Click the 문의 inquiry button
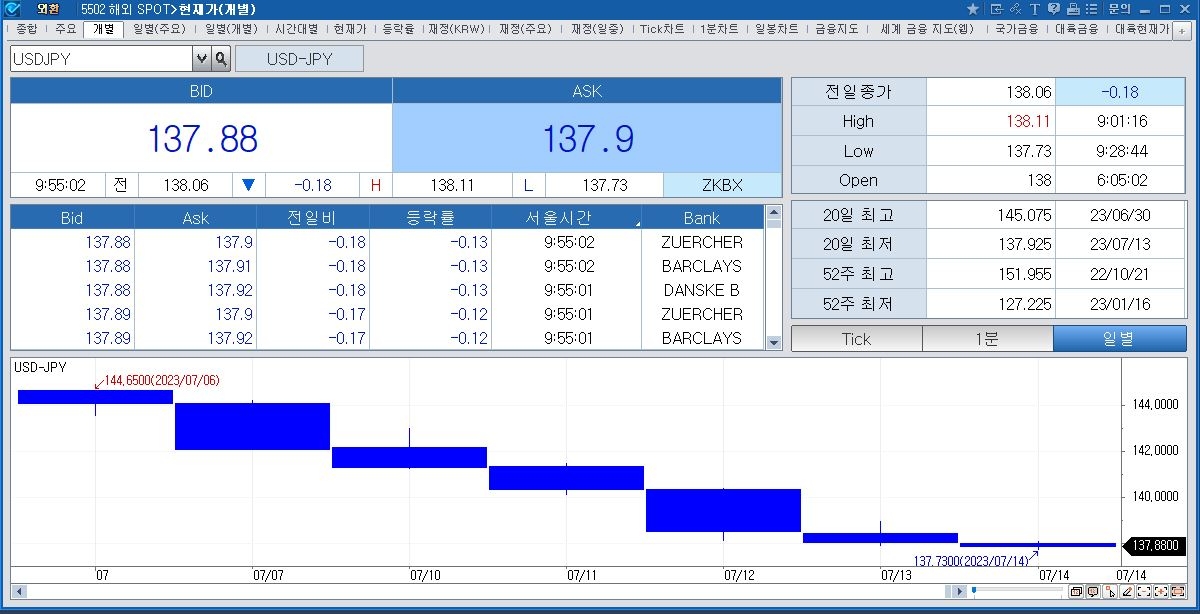 point(1119,9)
